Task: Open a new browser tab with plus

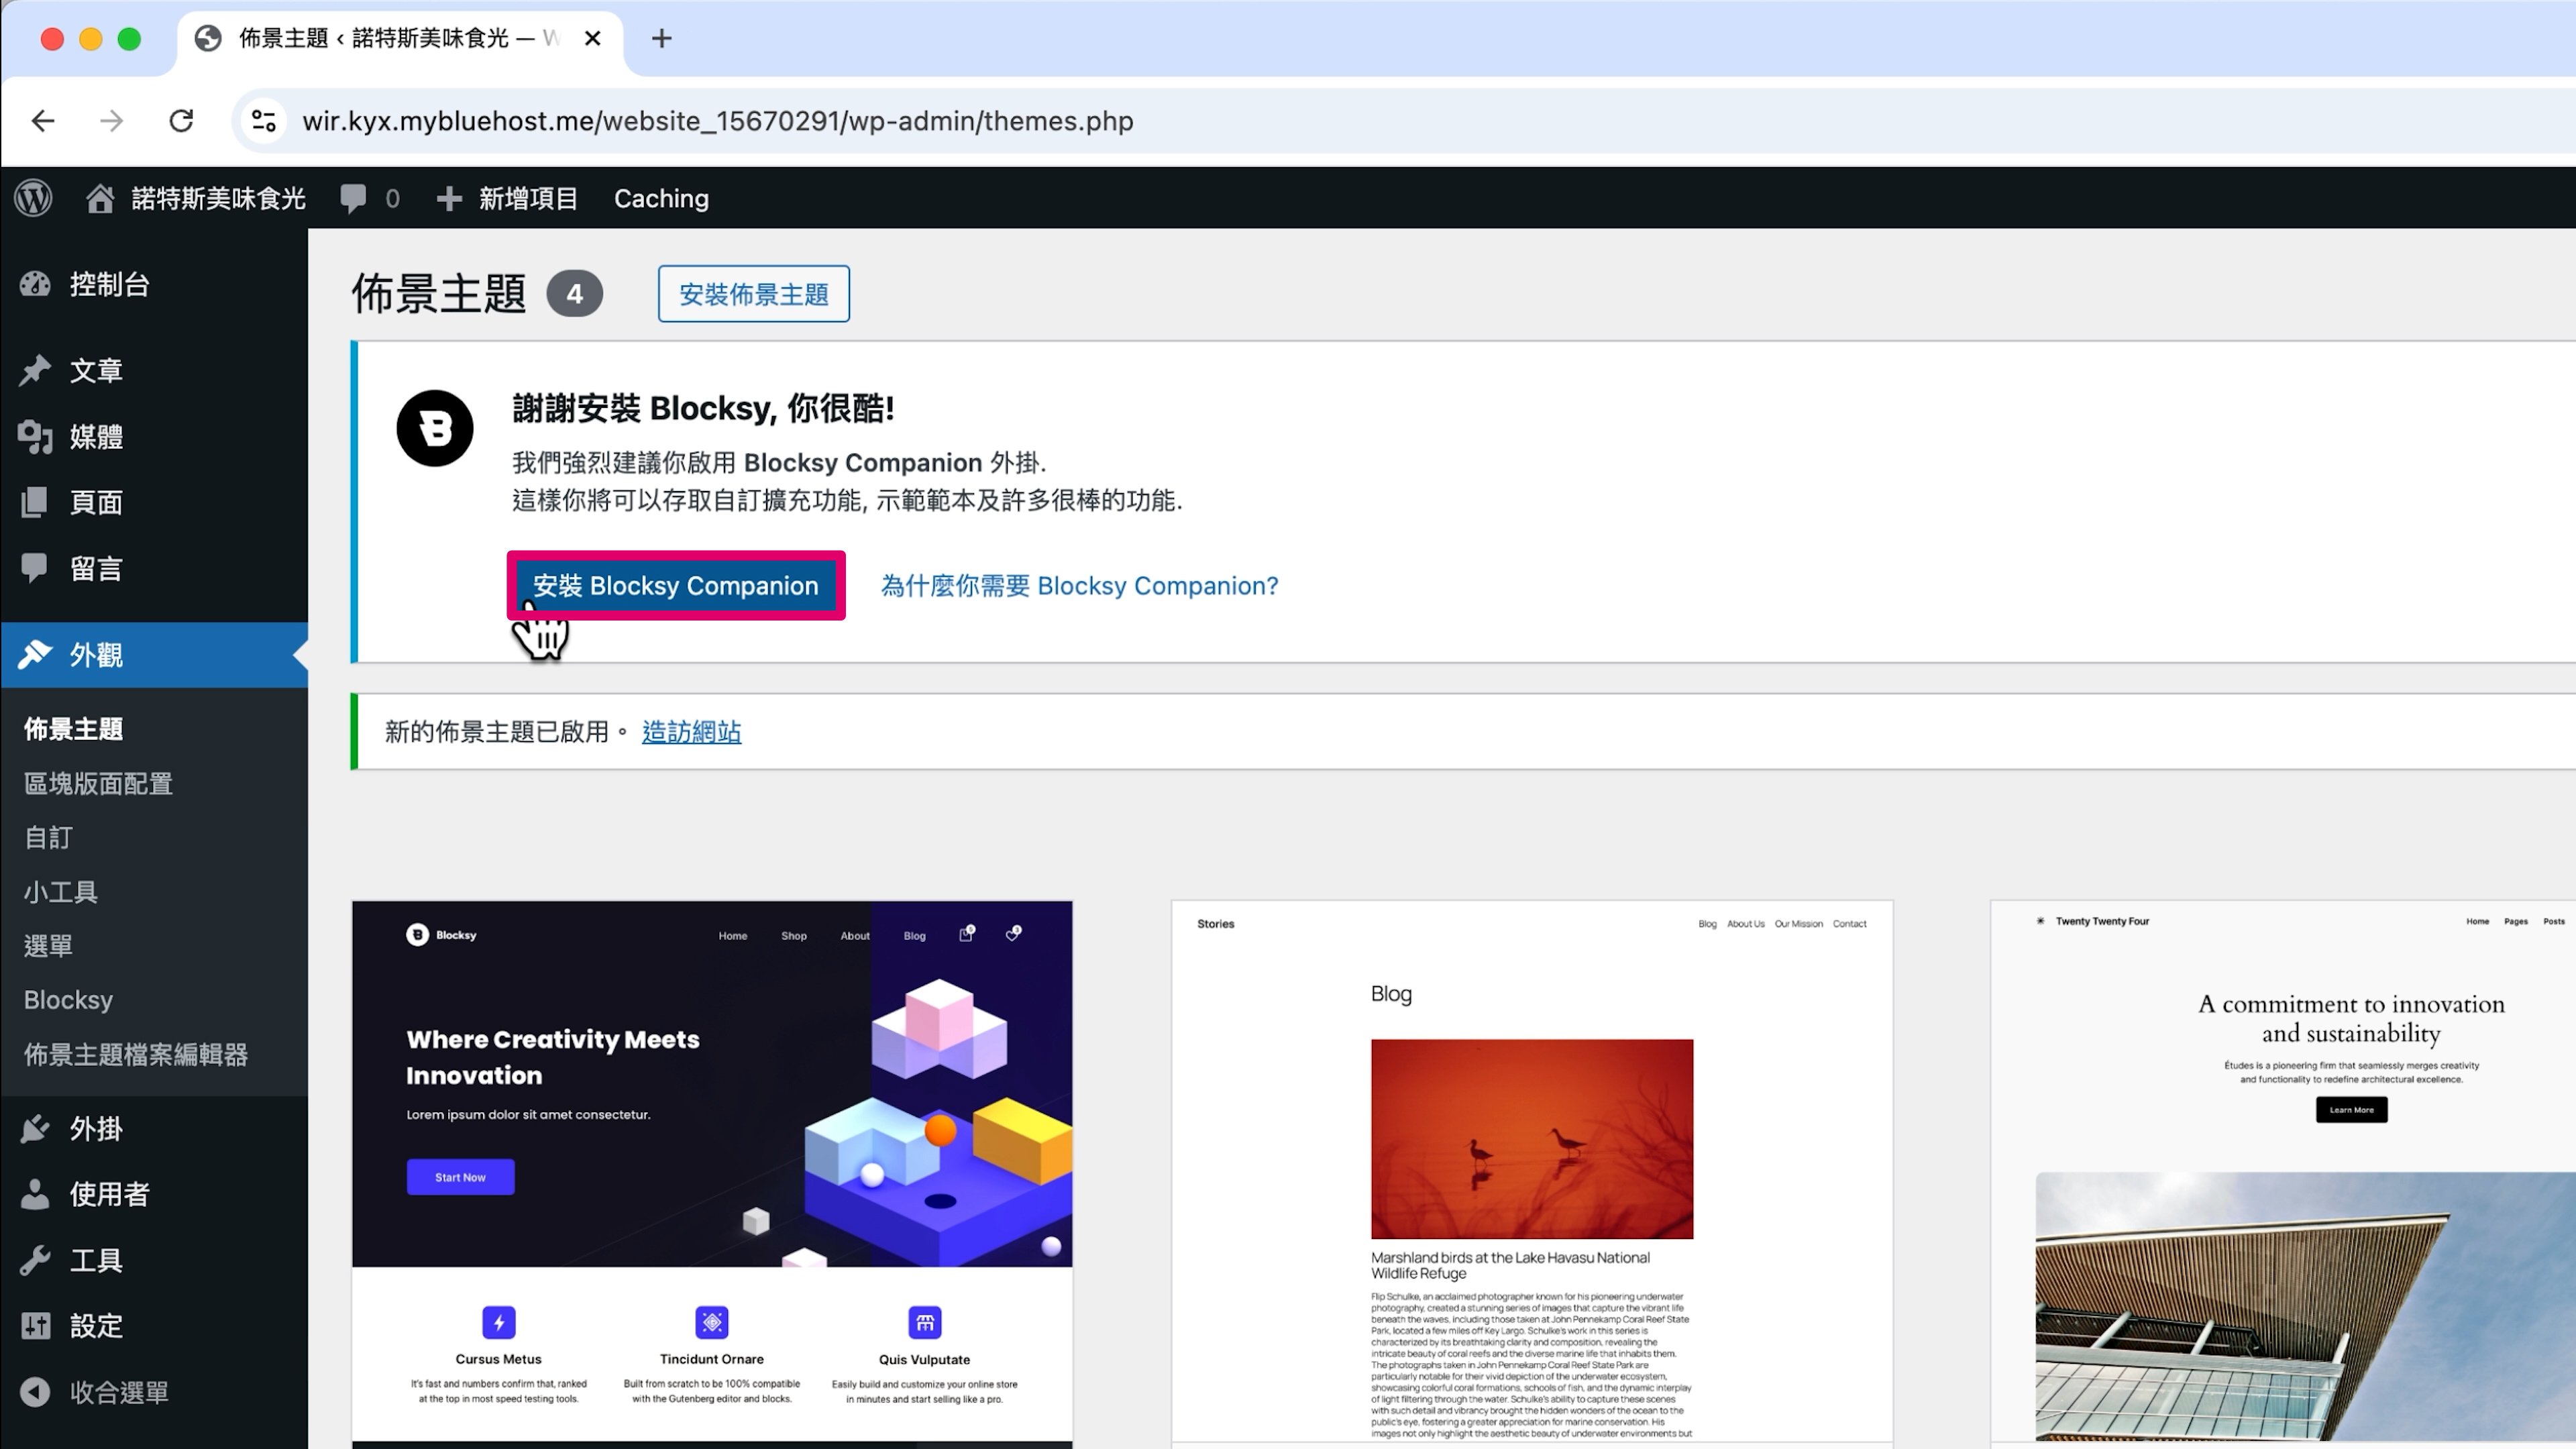Action: [661, 38]
